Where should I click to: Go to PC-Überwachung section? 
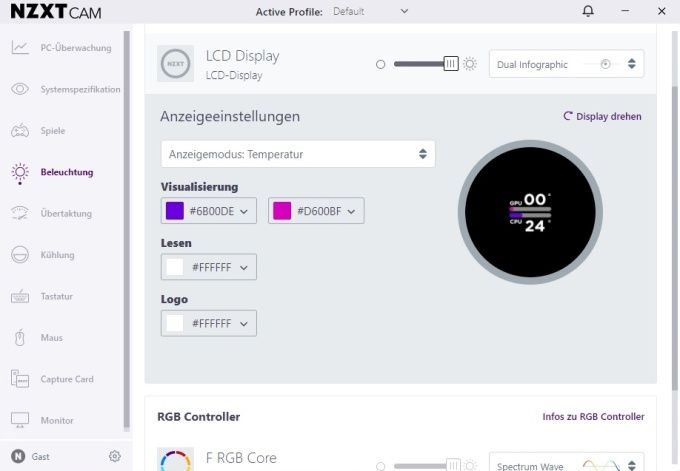(76, 48)
